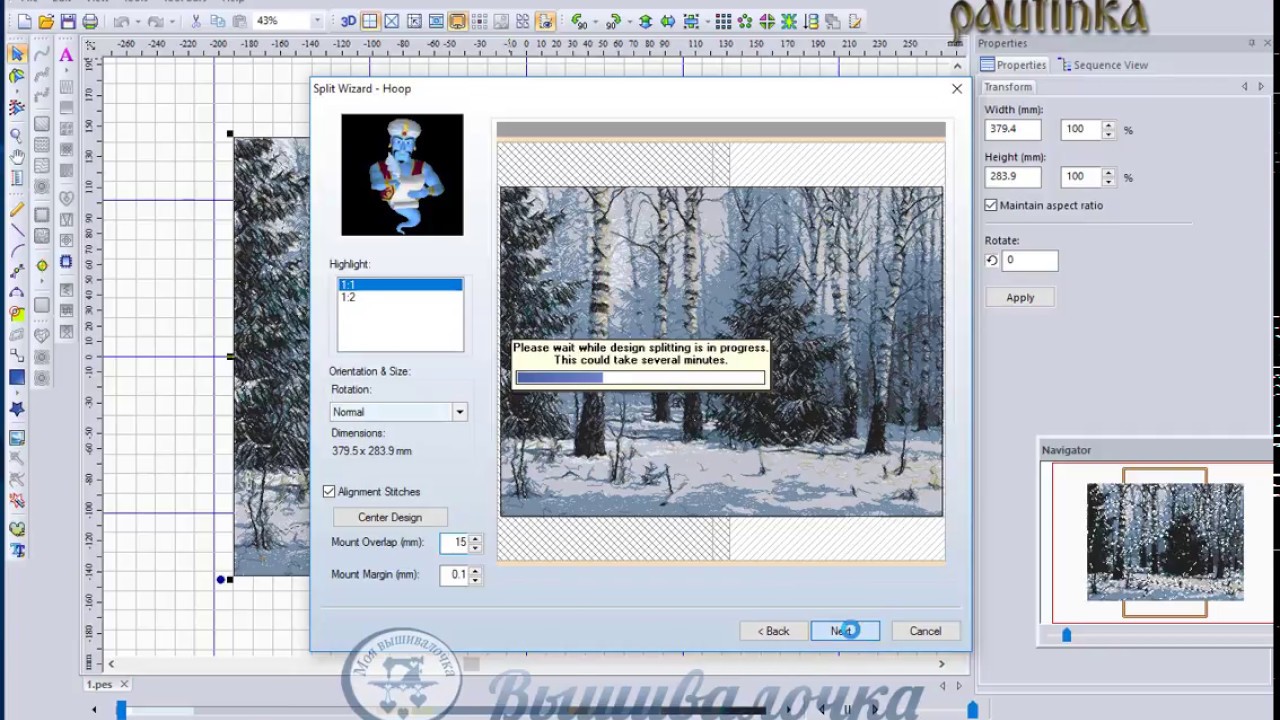Click Next in the Split Wizard
The image size is (1280, 720).
[846, 631]
